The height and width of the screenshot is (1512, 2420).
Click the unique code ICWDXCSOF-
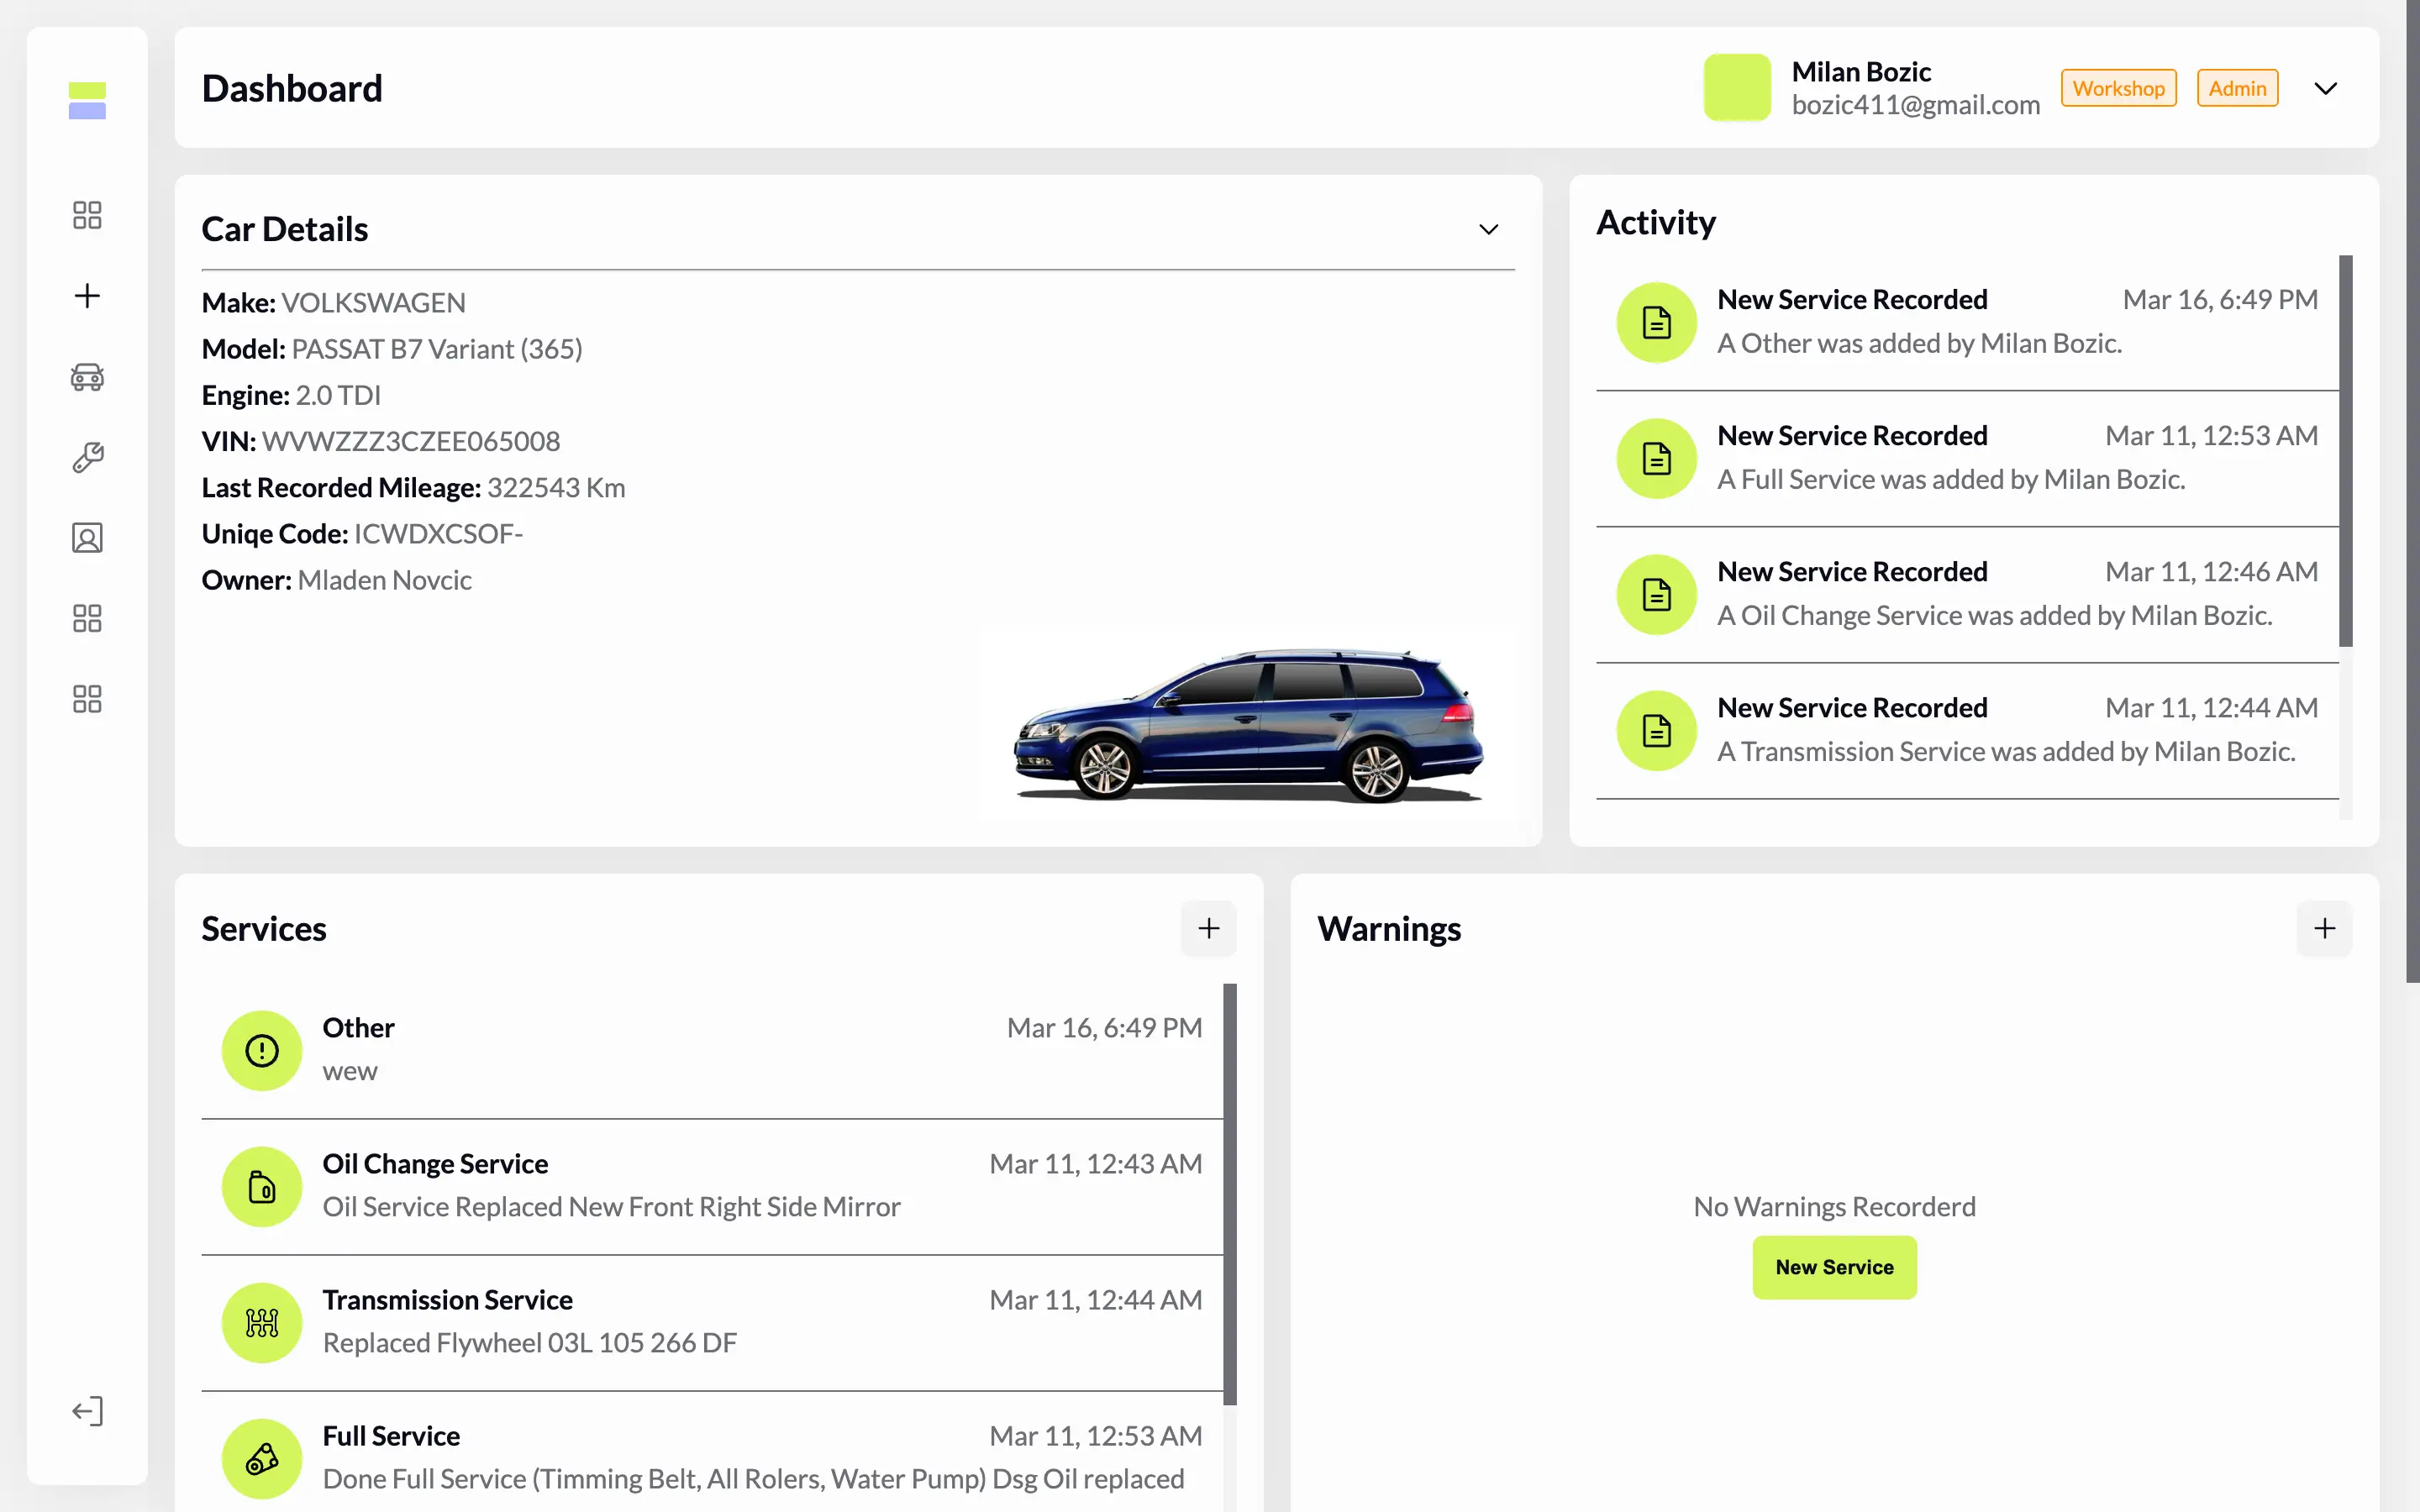(438, 534)
